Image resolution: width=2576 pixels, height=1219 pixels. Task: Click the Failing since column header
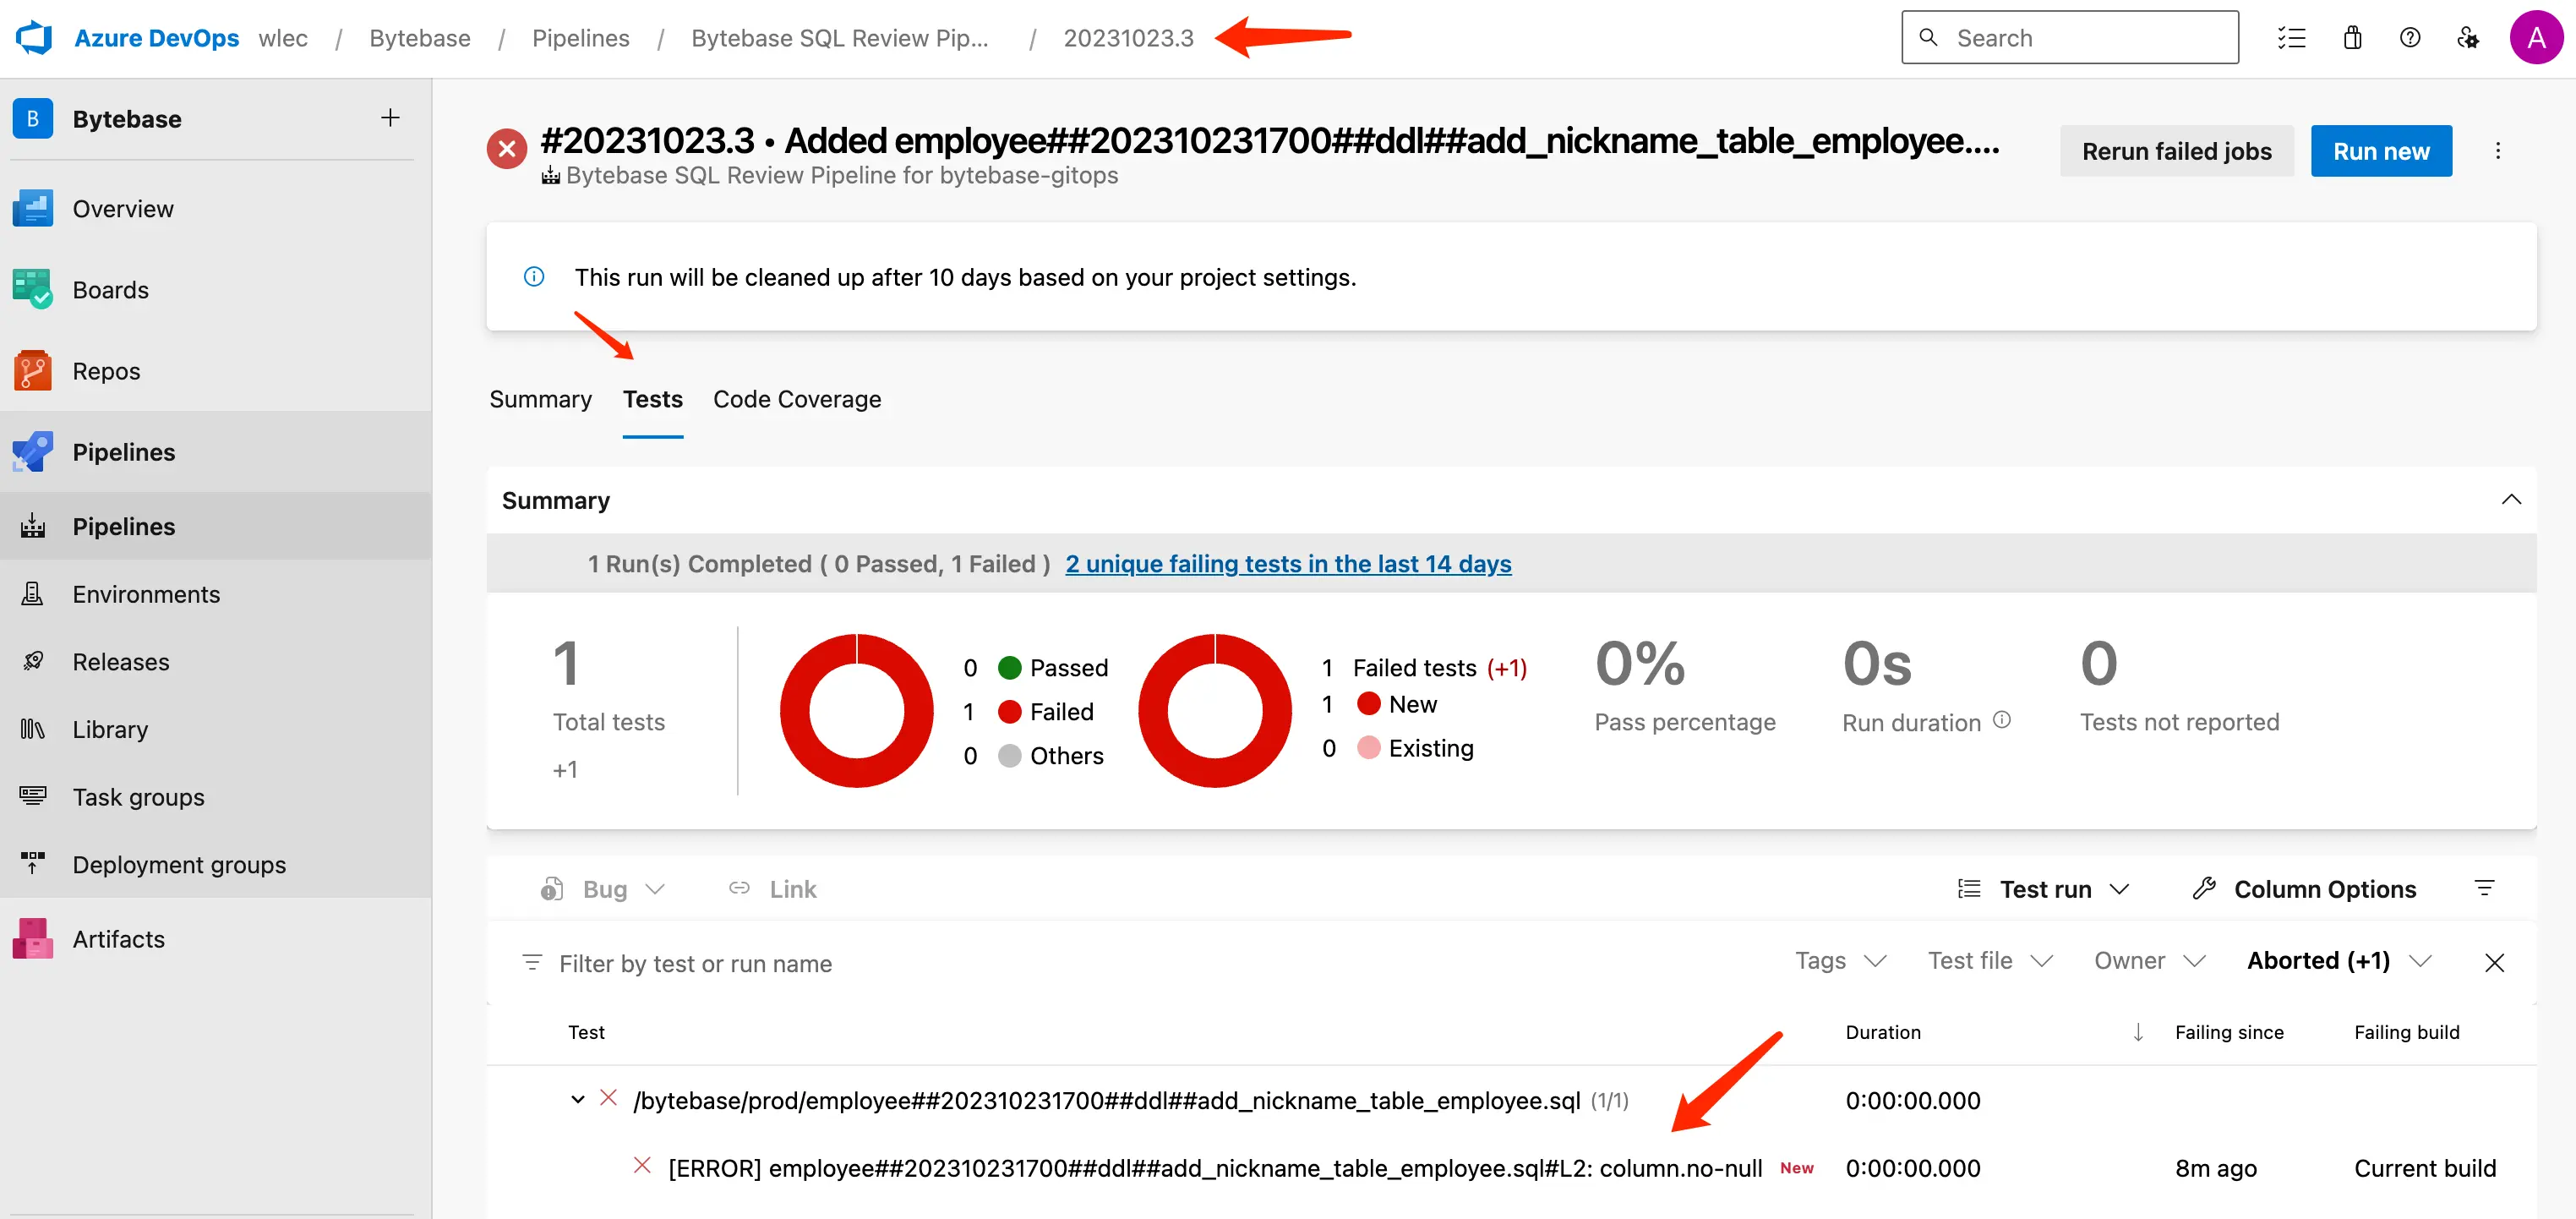tap(2229, 1032)
